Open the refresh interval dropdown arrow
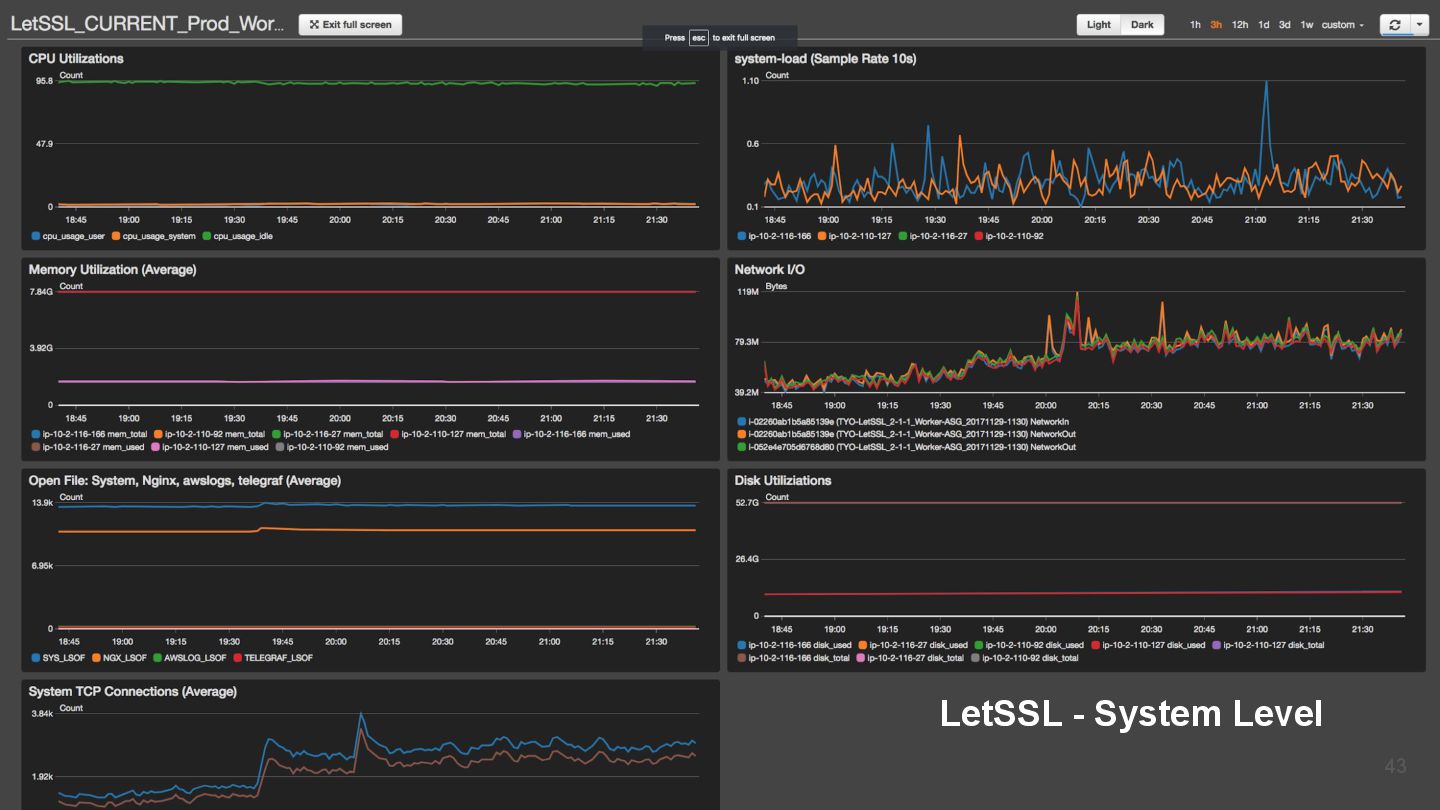This screenshot has height=810, width=1440. [x=1419, y=25]
